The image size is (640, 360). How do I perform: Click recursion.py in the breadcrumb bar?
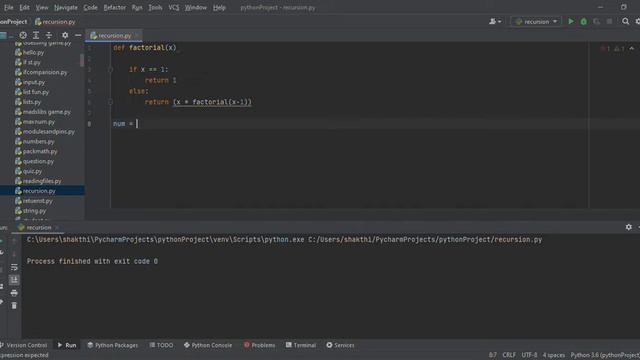click(x=55, y=22)
